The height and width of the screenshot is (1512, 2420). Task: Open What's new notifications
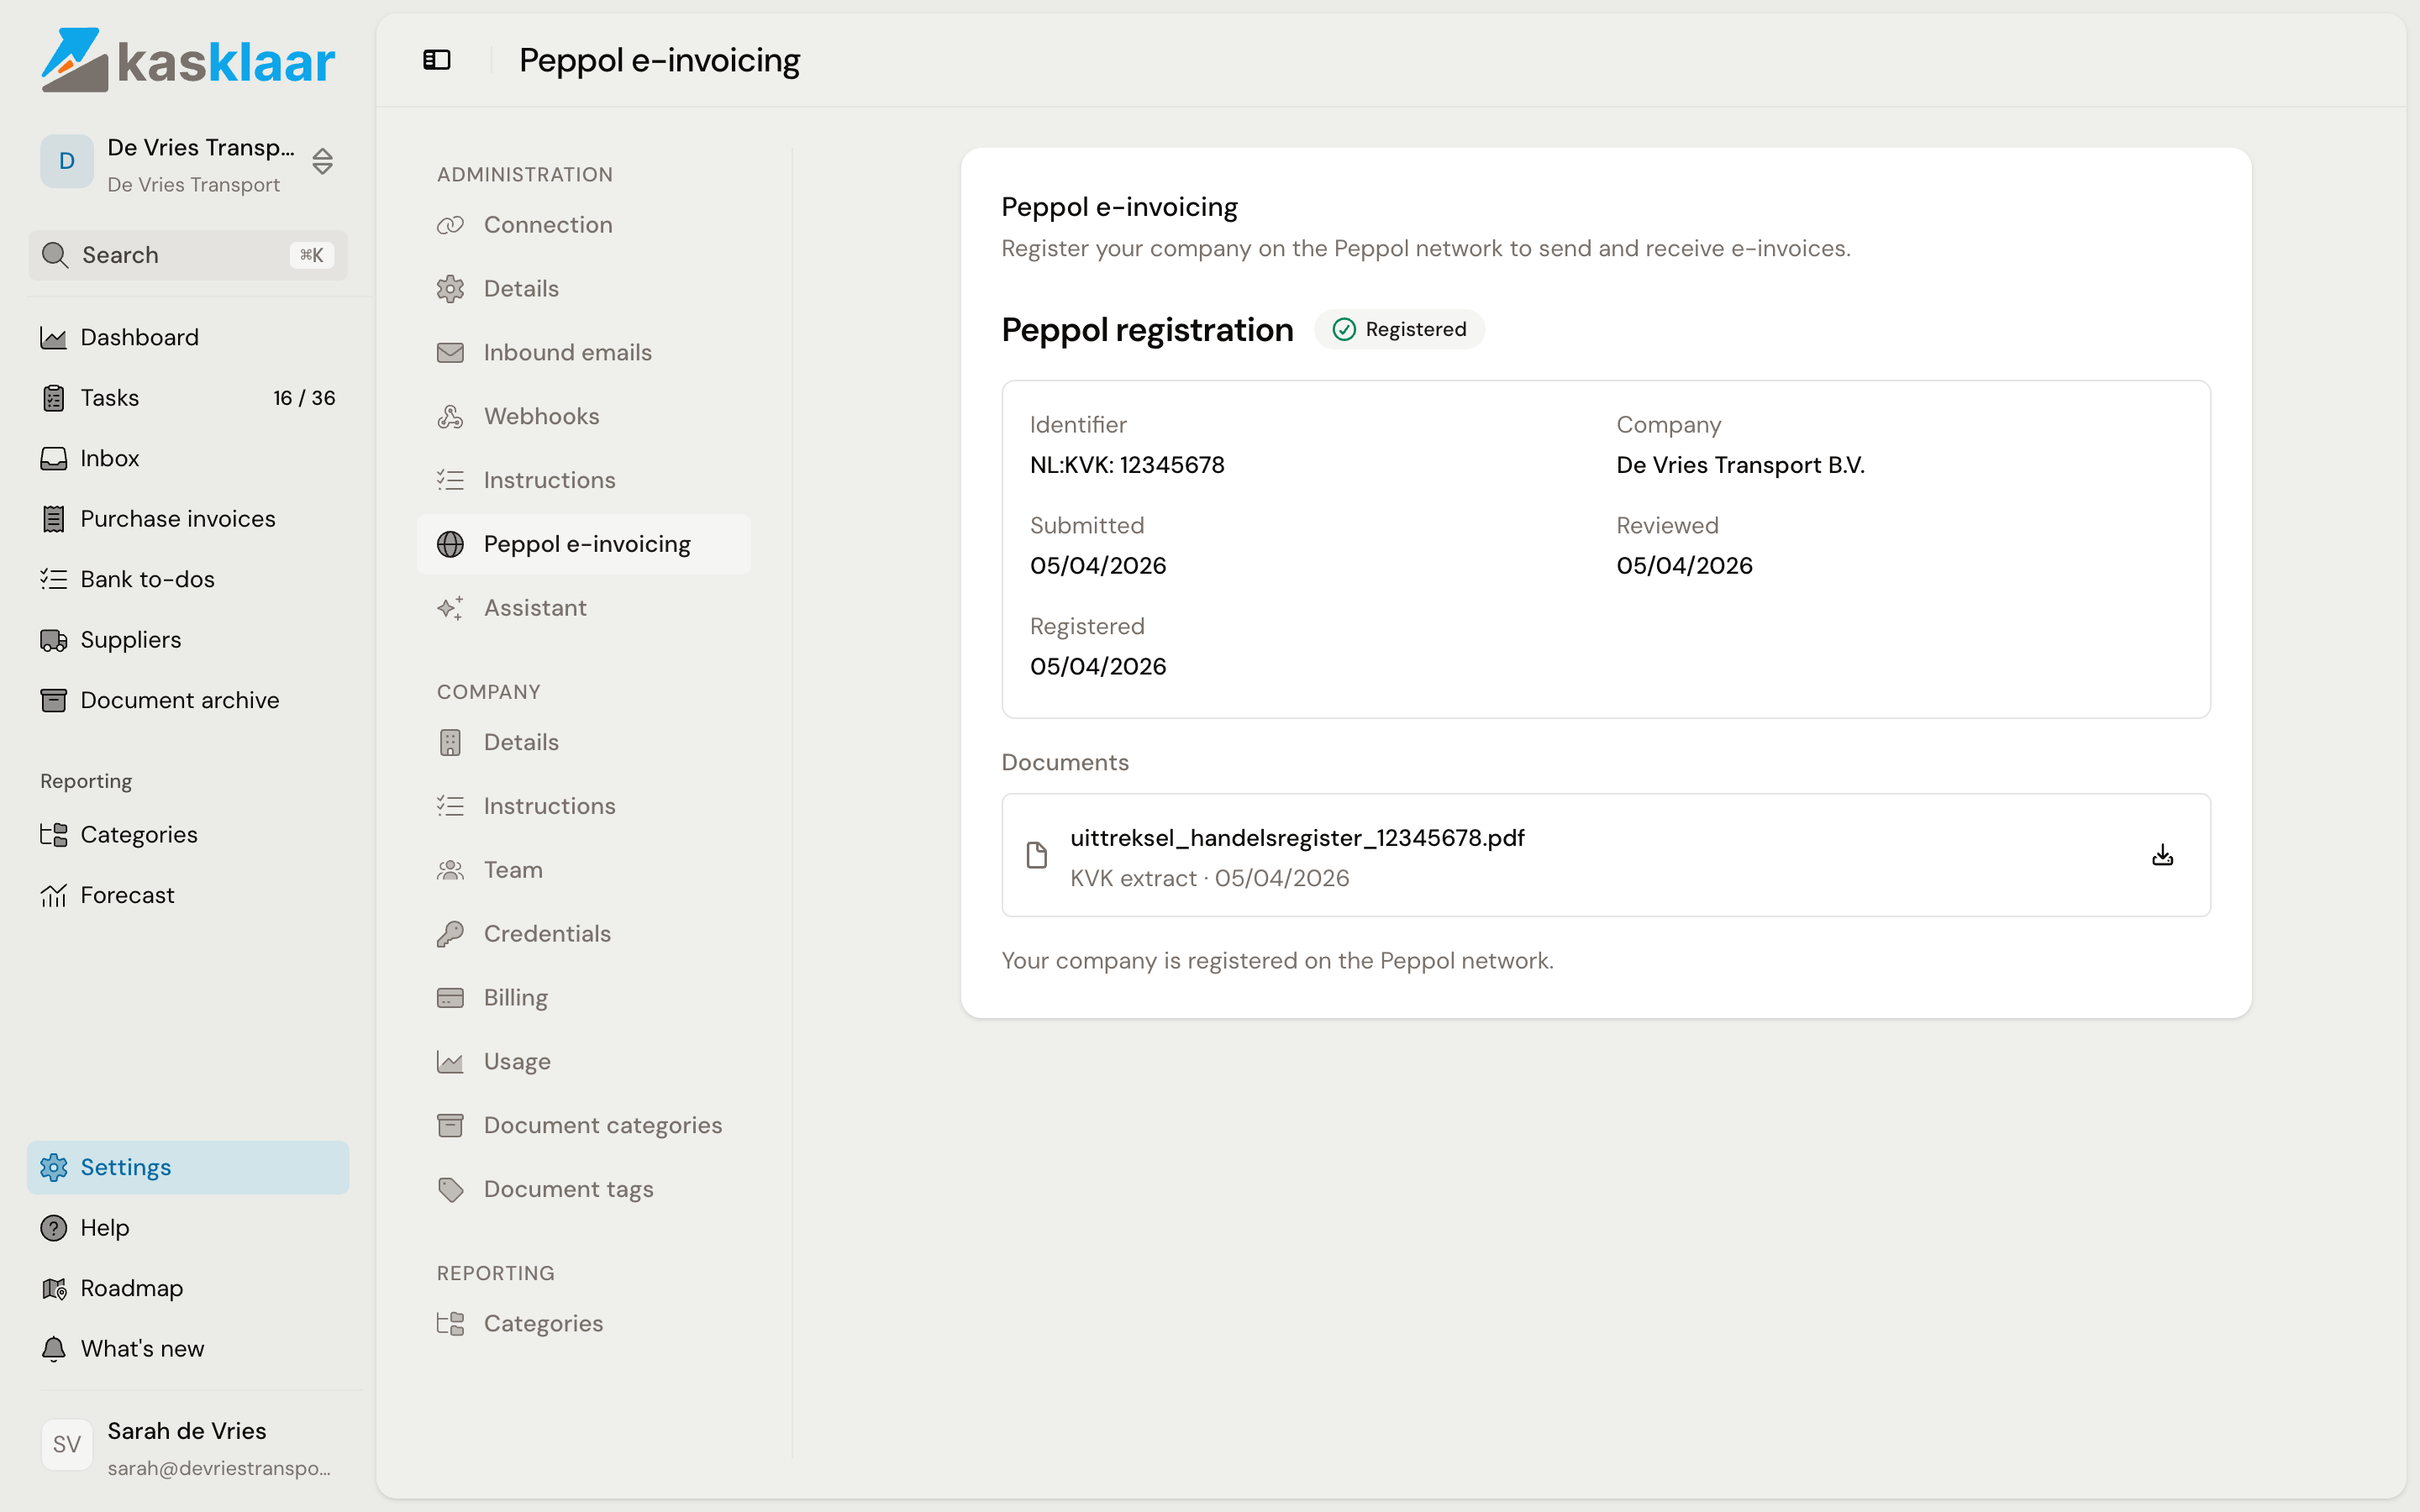tap(188, 1349)
